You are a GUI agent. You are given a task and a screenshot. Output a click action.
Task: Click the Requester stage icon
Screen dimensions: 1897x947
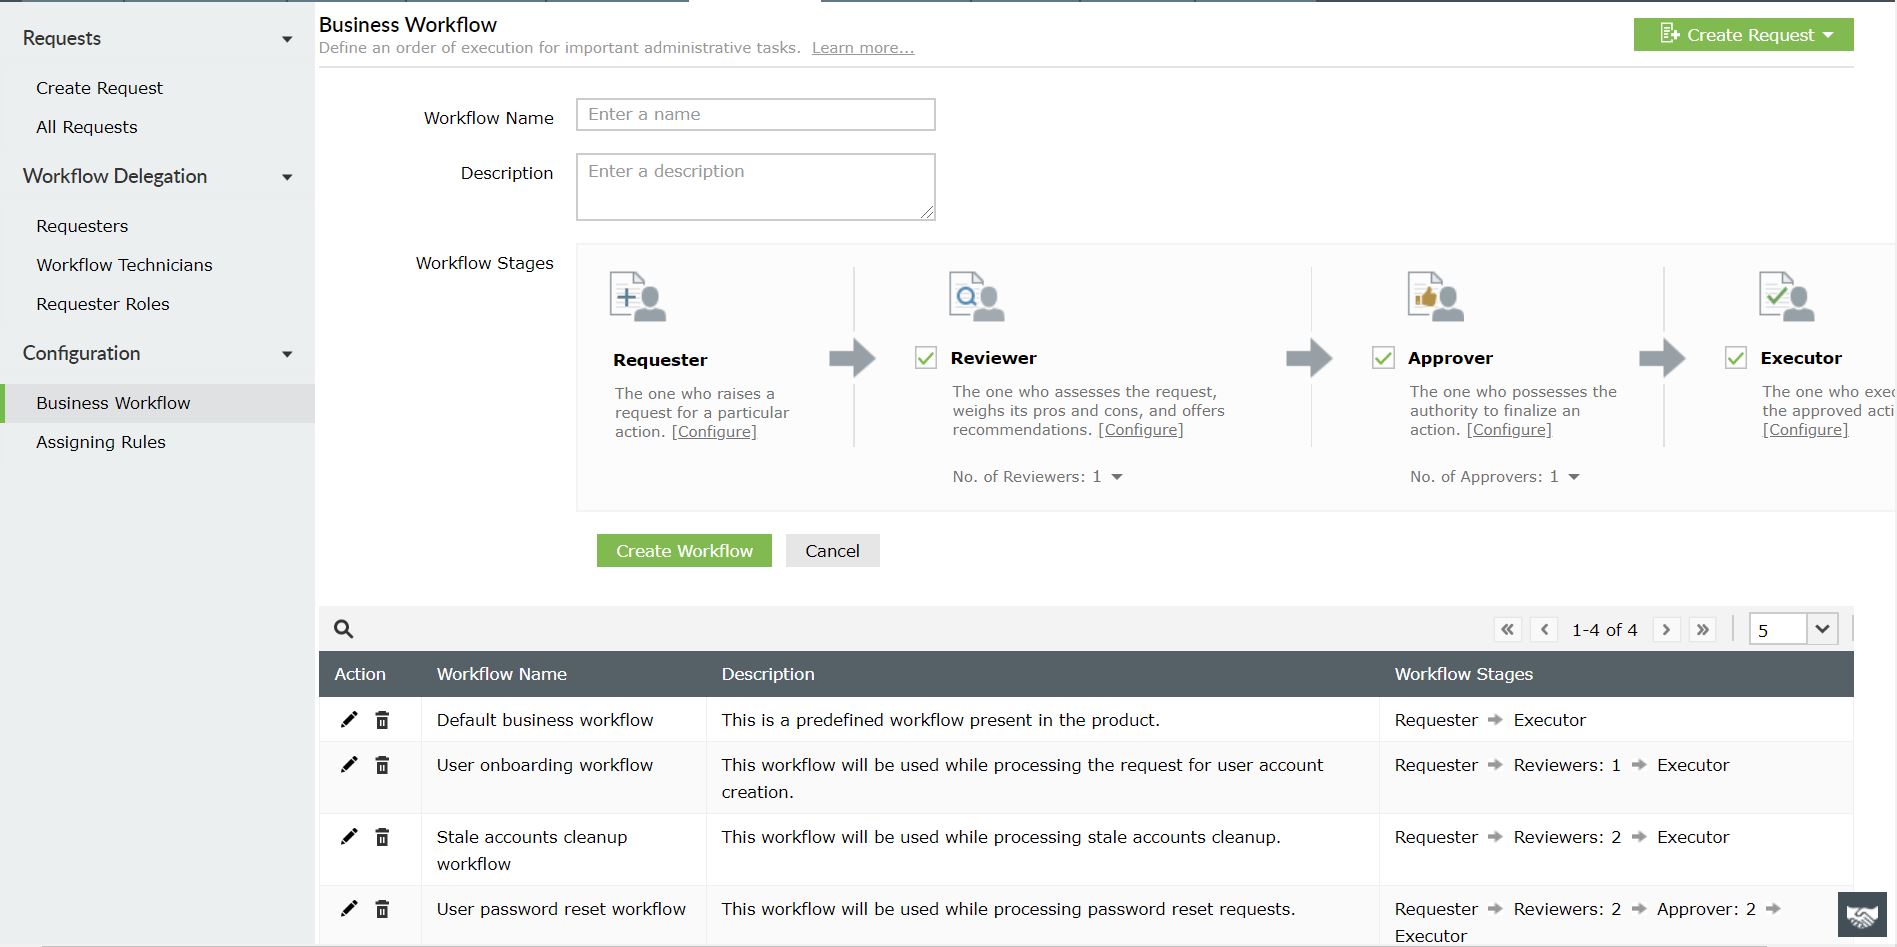(x=639, y=296)
